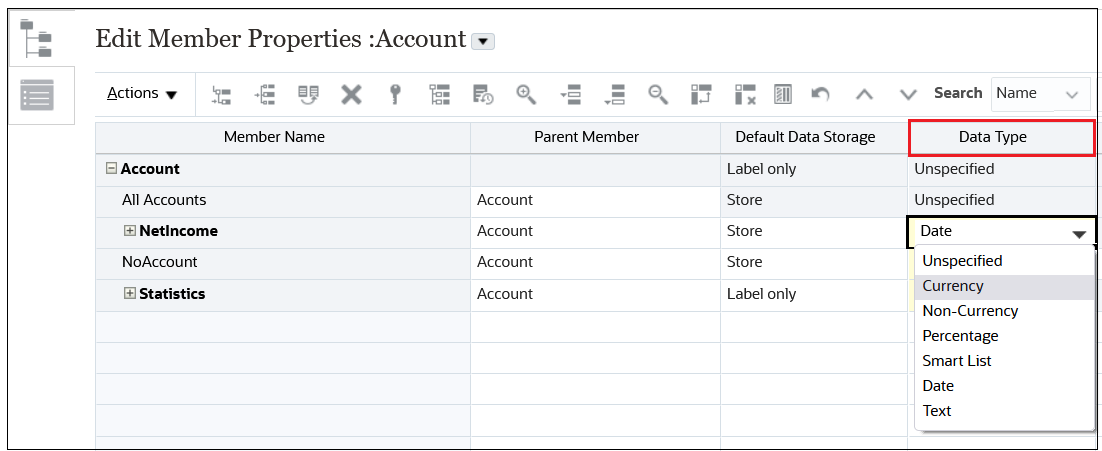Click the zoom out magnifier icon

pyautogui.click(x=657, y=94)
